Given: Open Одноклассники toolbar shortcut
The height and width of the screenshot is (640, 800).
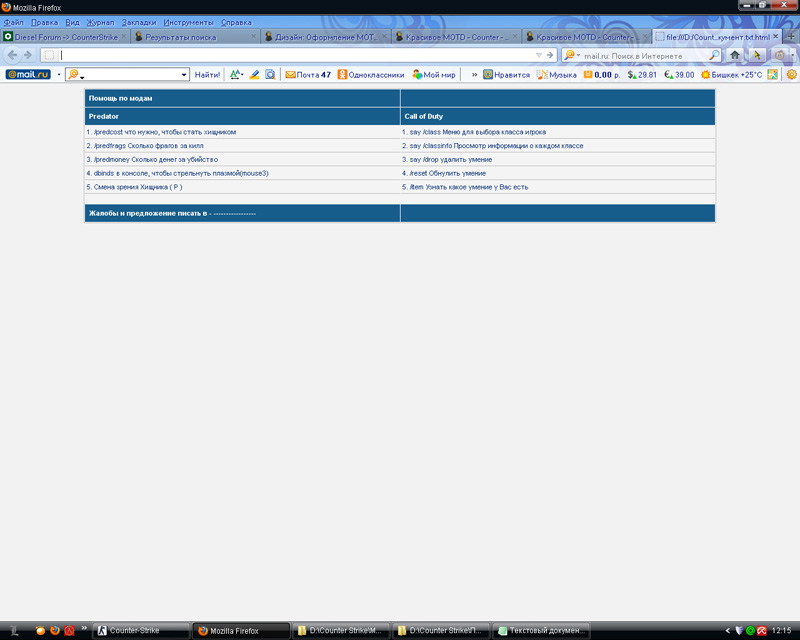Looking at the screenshot, I should [x=371, y=75].
